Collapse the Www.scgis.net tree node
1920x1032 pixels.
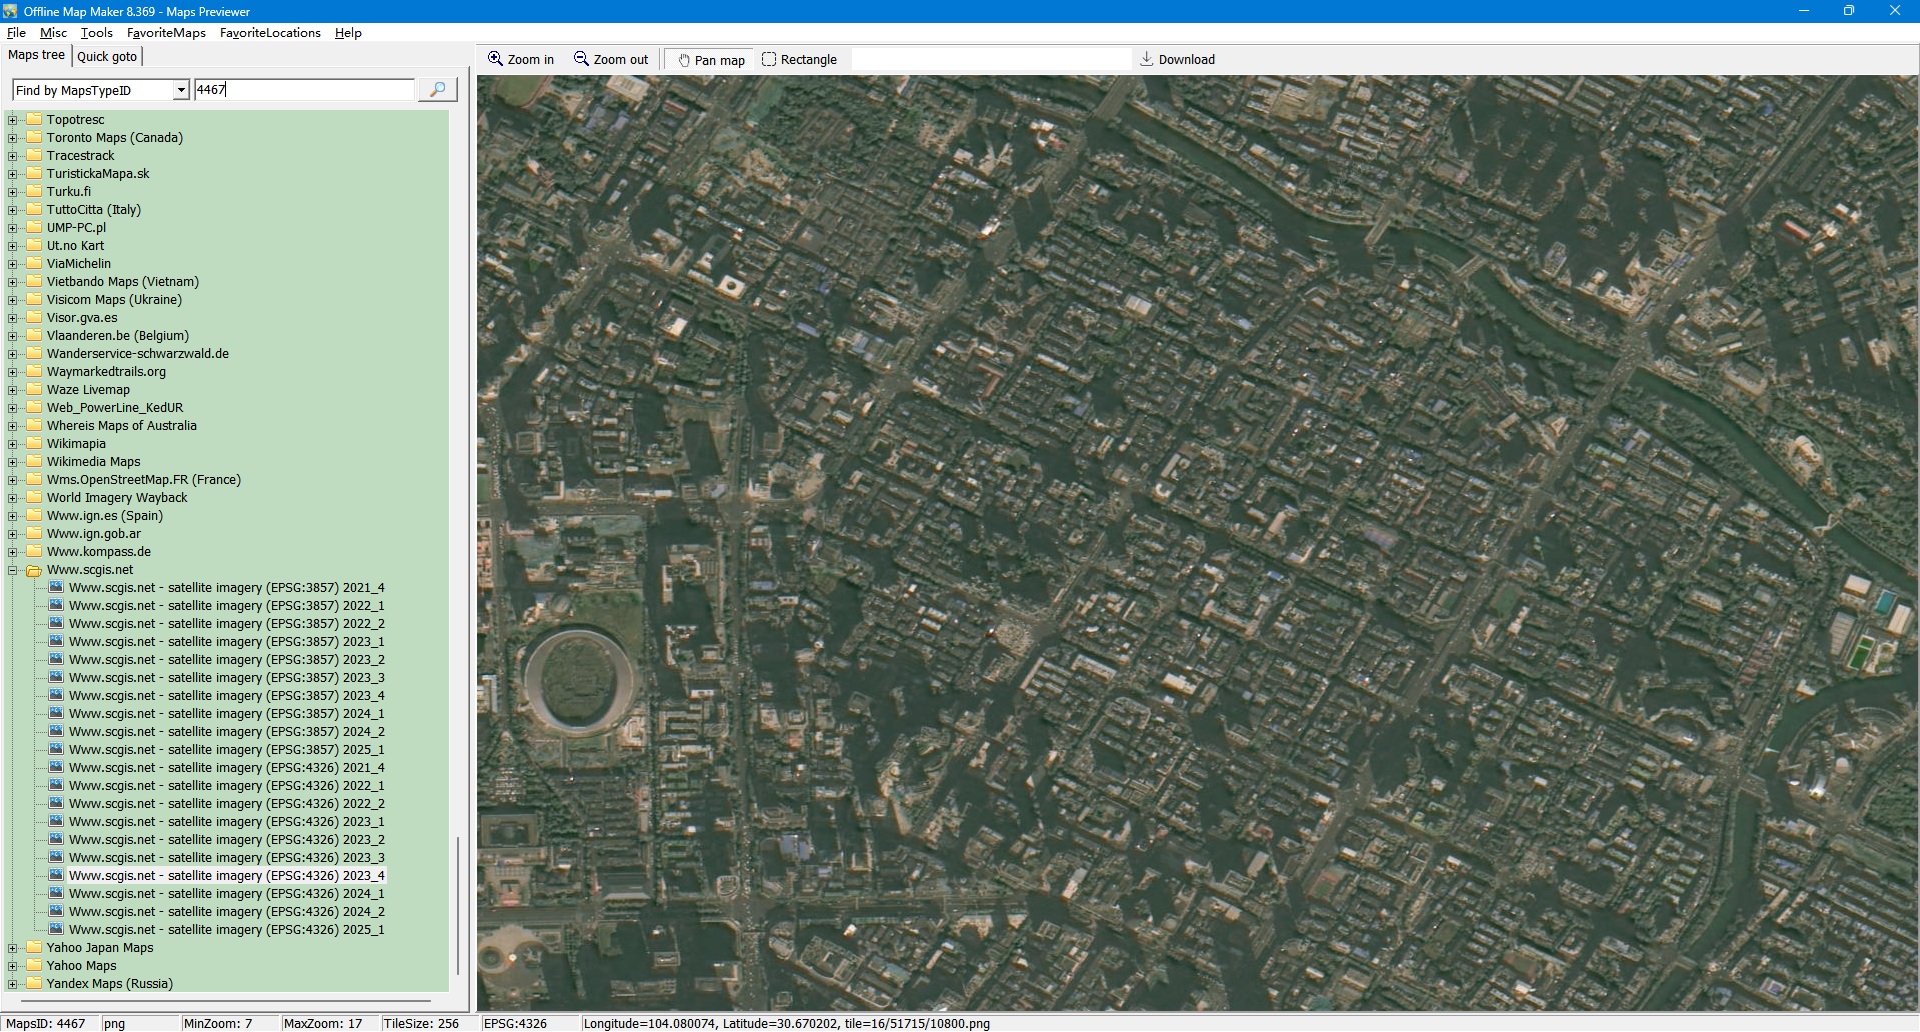[x=13, y=570]
